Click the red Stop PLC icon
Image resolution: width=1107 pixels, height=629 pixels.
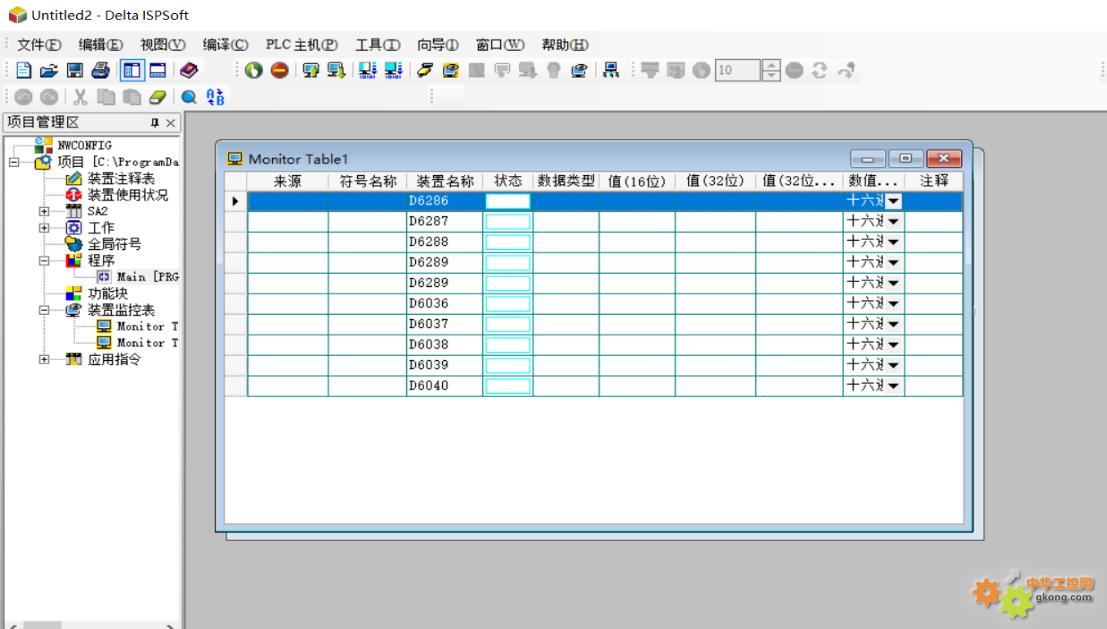(280, 70)
